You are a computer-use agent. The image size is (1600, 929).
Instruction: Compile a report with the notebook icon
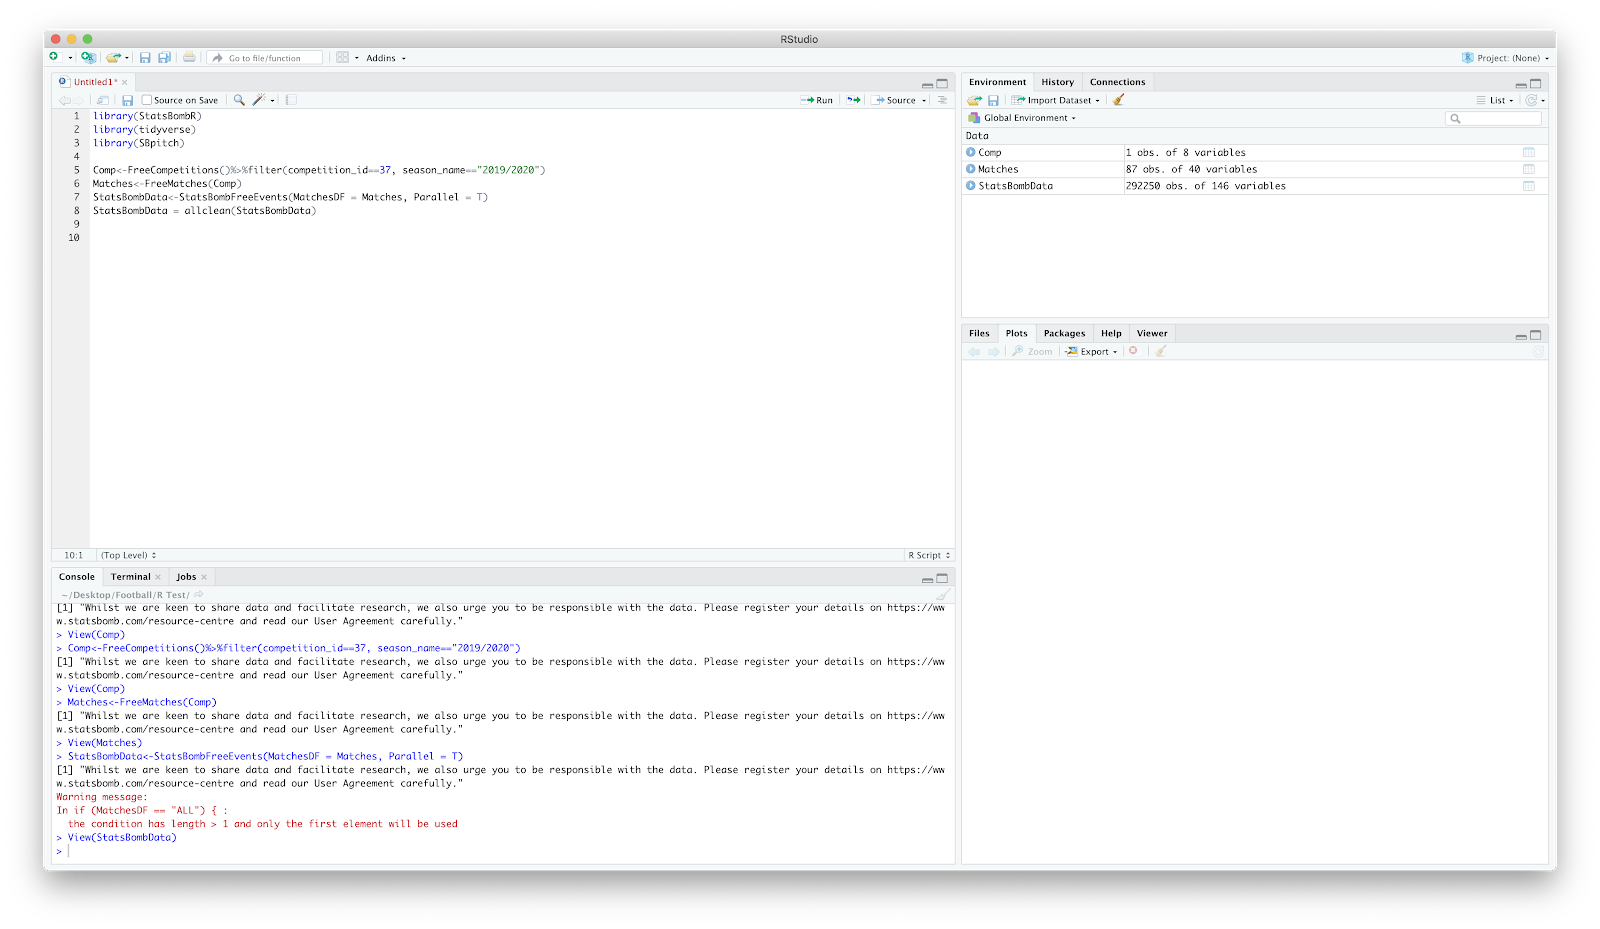click(x=291, y=100)
